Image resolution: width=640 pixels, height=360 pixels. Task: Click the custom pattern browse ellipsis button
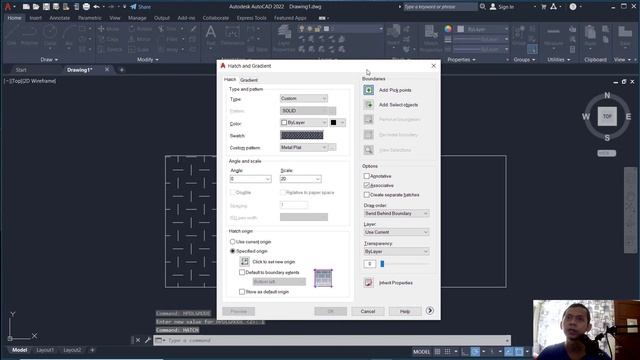[x=332, y=147]
